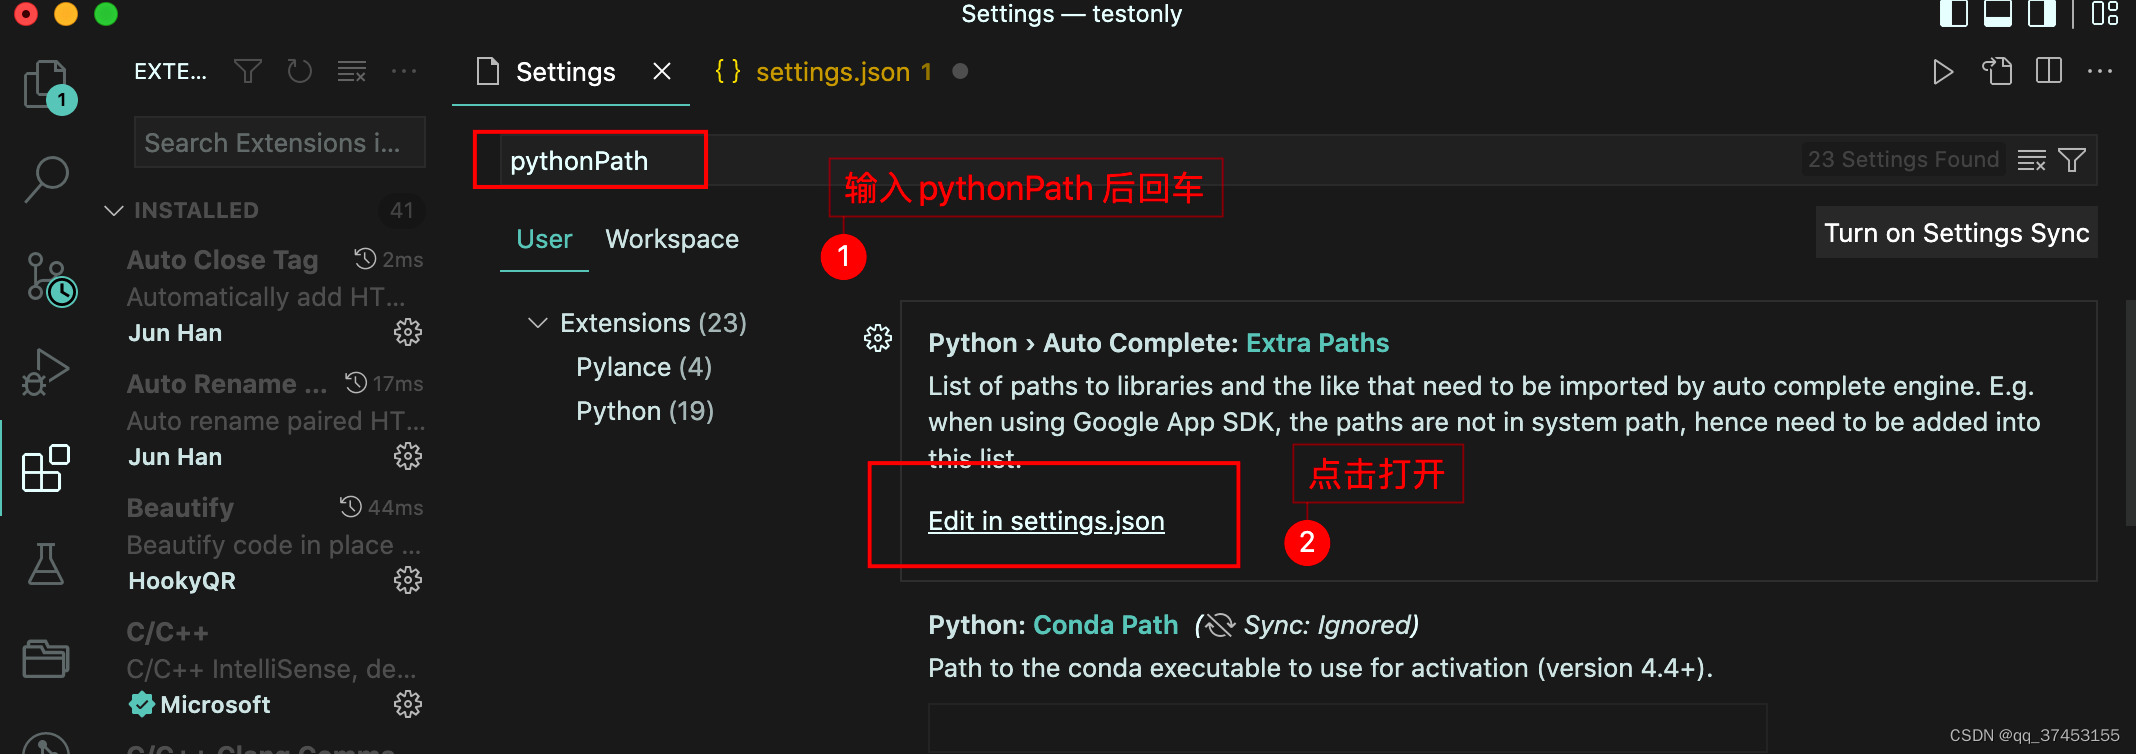
Task: Click the Conda Path setting title
Action: (1053, 625)
